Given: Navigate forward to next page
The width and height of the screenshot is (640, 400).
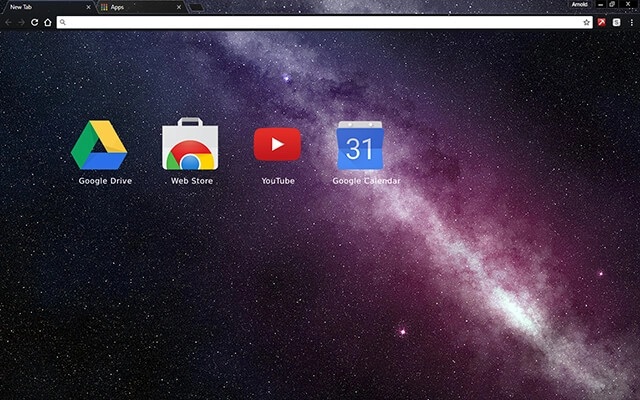Looking at the screenshot, I should pos(21,22).
